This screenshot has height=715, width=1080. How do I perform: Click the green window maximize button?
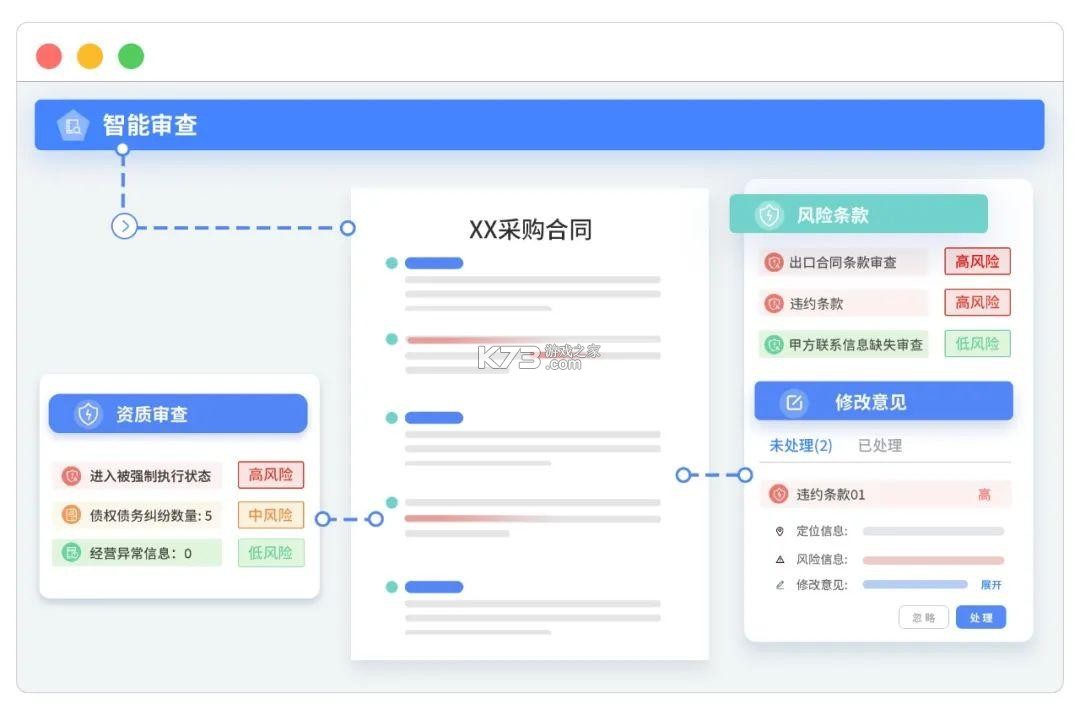pos(131,56)
